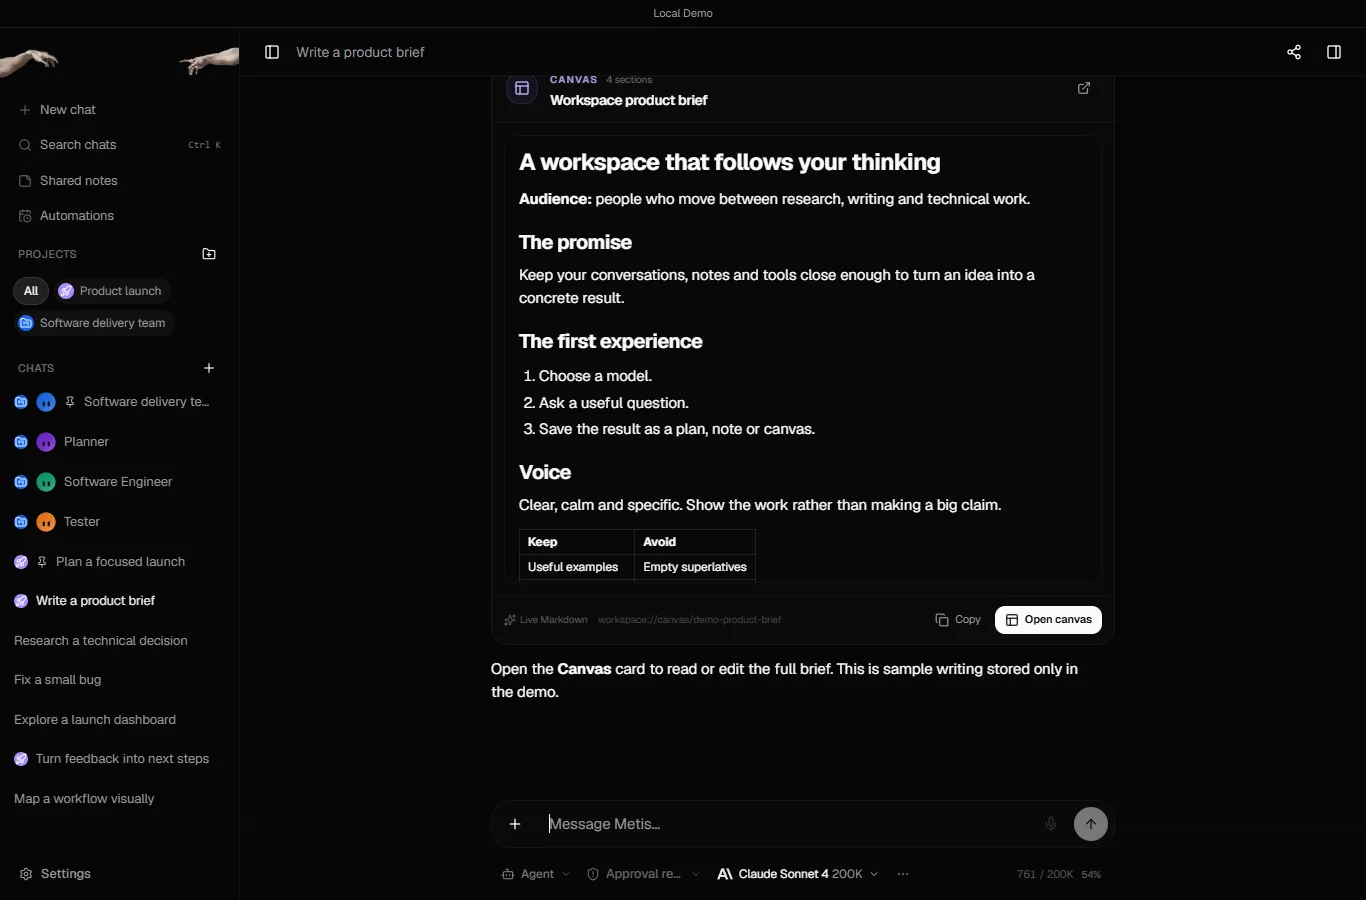
Task: Open the Plan a focused launch chat
Action: pos(119,562)
